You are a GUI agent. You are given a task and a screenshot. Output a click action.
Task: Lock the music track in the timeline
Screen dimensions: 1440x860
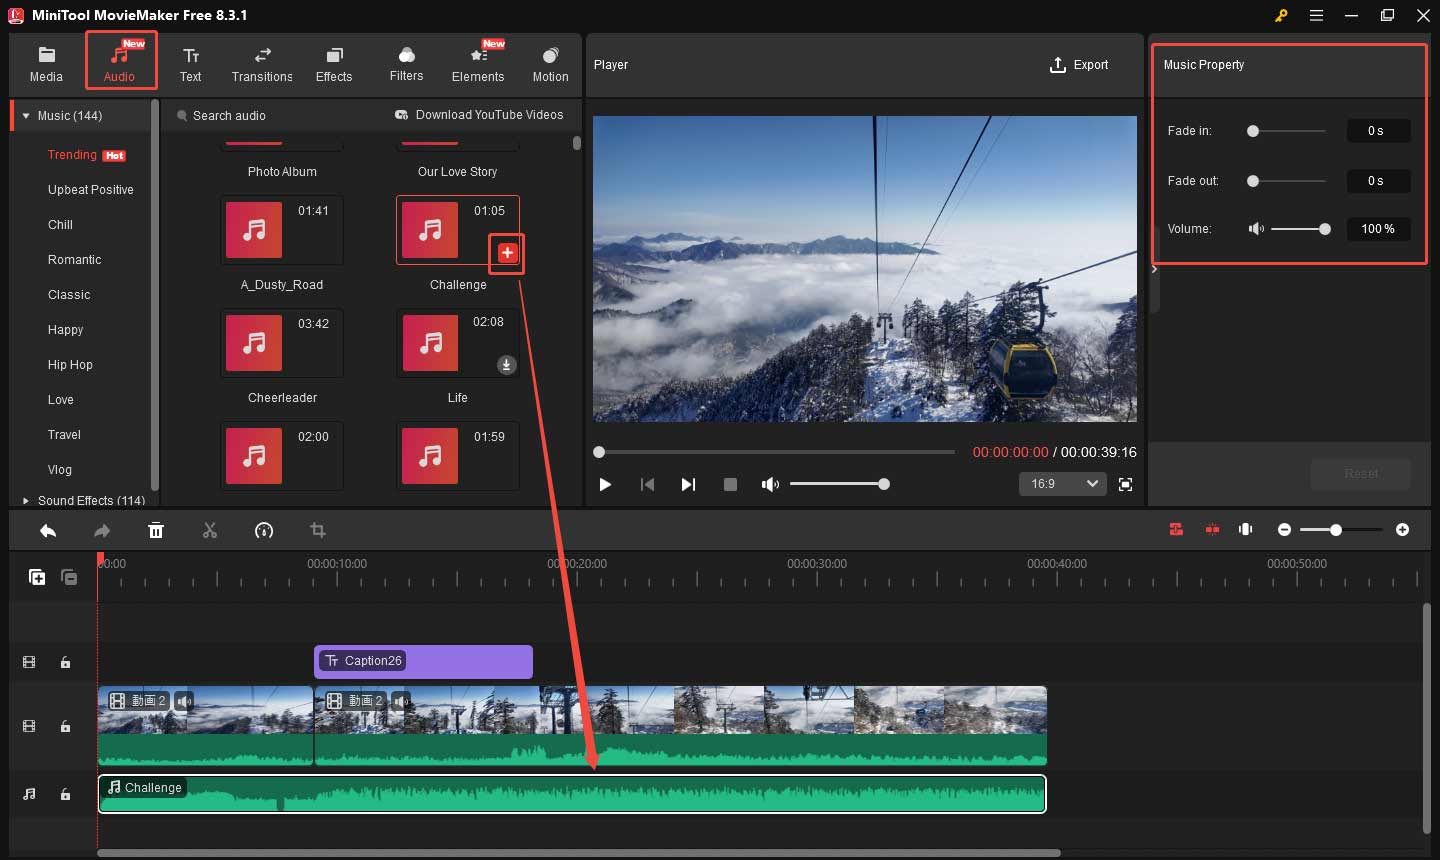pyautogui.click(x=65, y=793)
